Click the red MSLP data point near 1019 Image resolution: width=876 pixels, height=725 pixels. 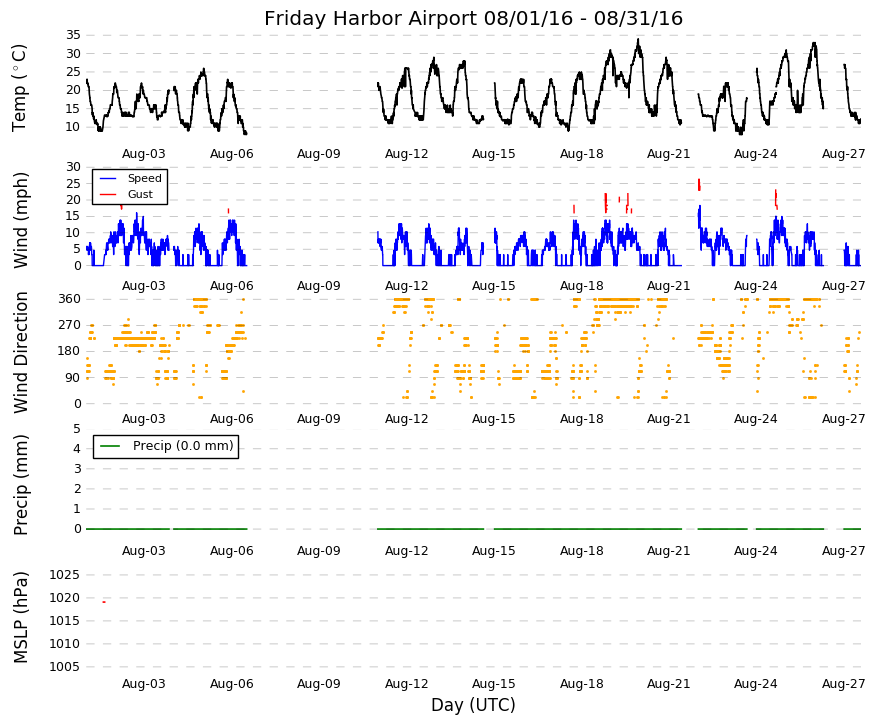pyautogui.click(x=104, y=602)
